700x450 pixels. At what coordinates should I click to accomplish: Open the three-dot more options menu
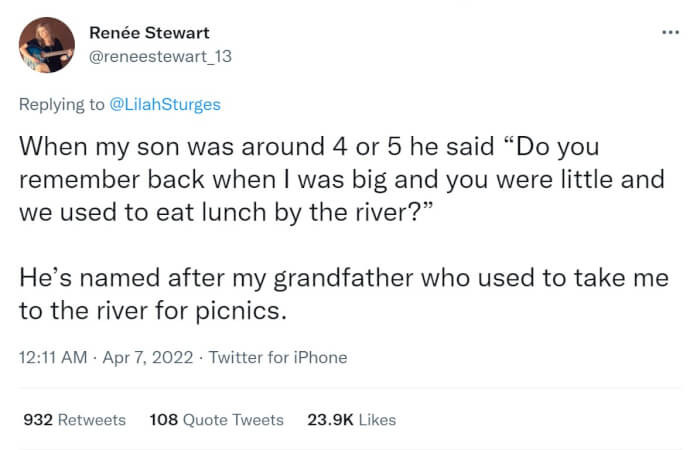(x=670, y=32)
